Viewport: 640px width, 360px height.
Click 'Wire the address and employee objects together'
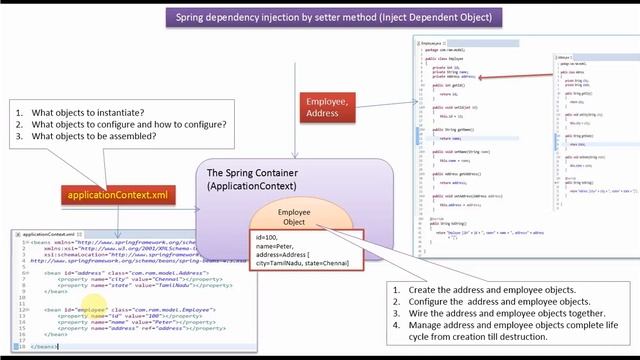point(507,314)
